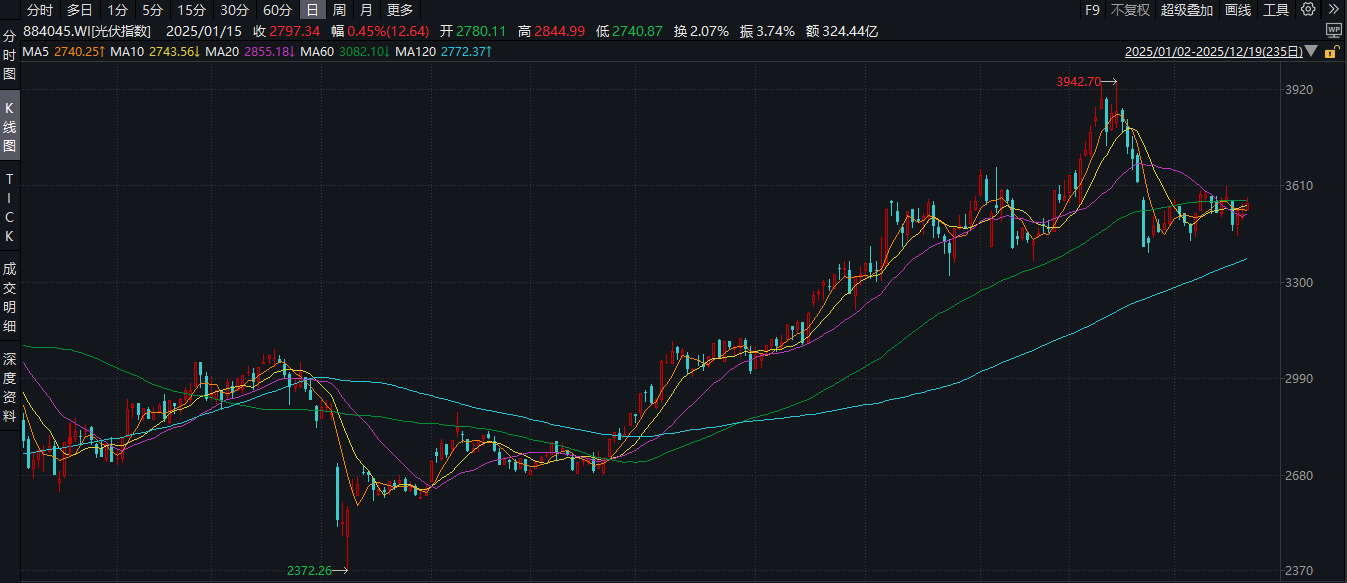This screenshot has height=583, width=1347.
Task: Open 成交明细 side tab
Action: (x=10, y=297)
